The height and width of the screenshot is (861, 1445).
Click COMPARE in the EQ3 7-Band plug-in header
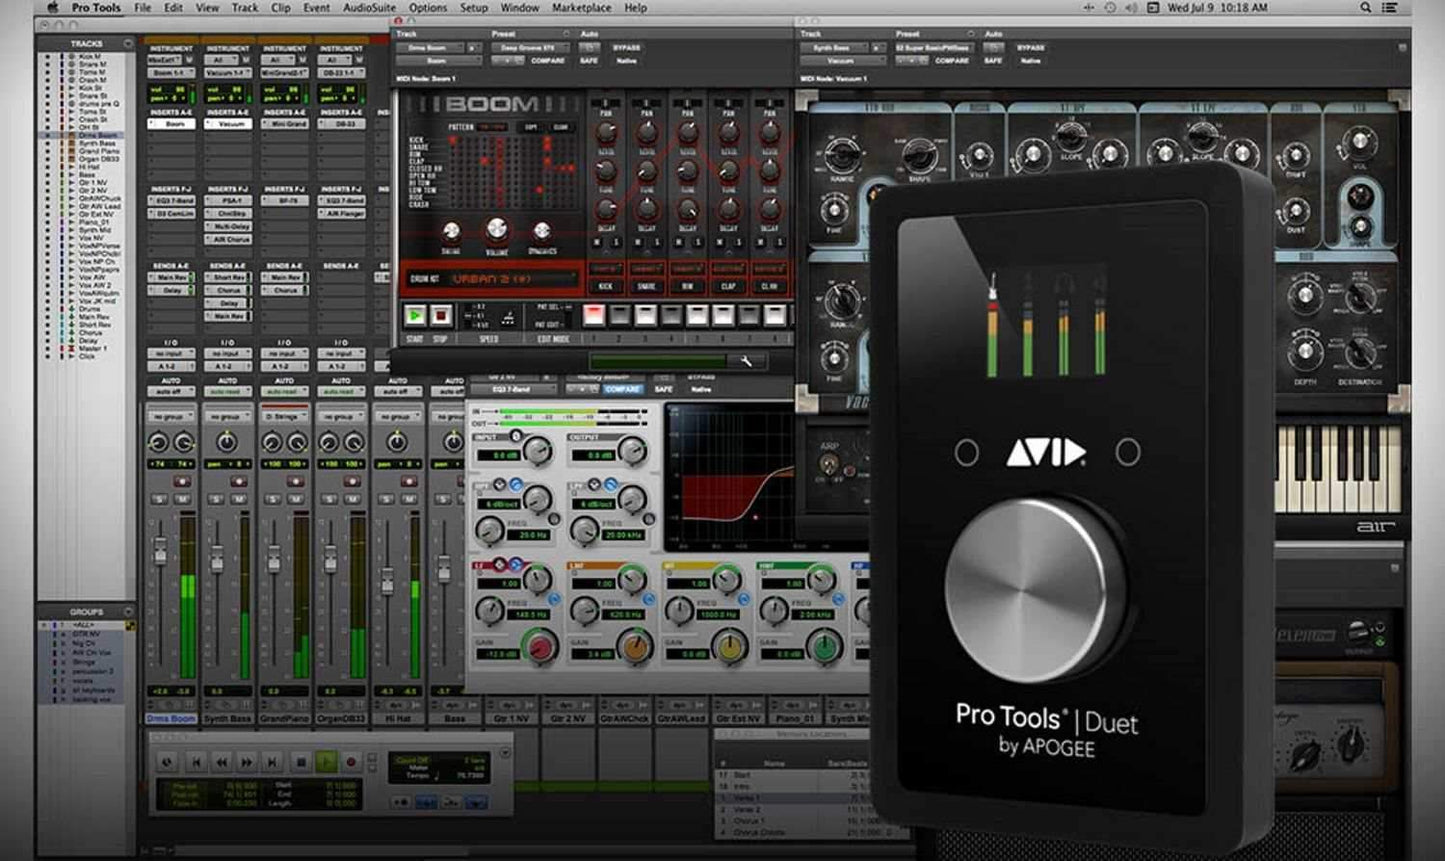click(623, 389)
